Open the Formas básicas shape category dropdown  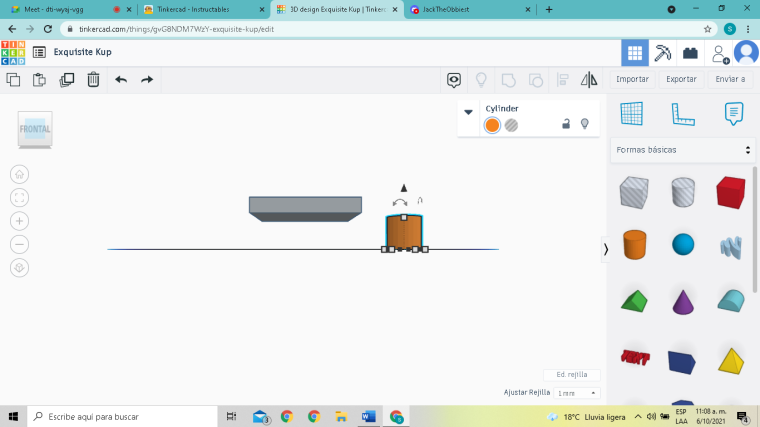coord(682,150)
